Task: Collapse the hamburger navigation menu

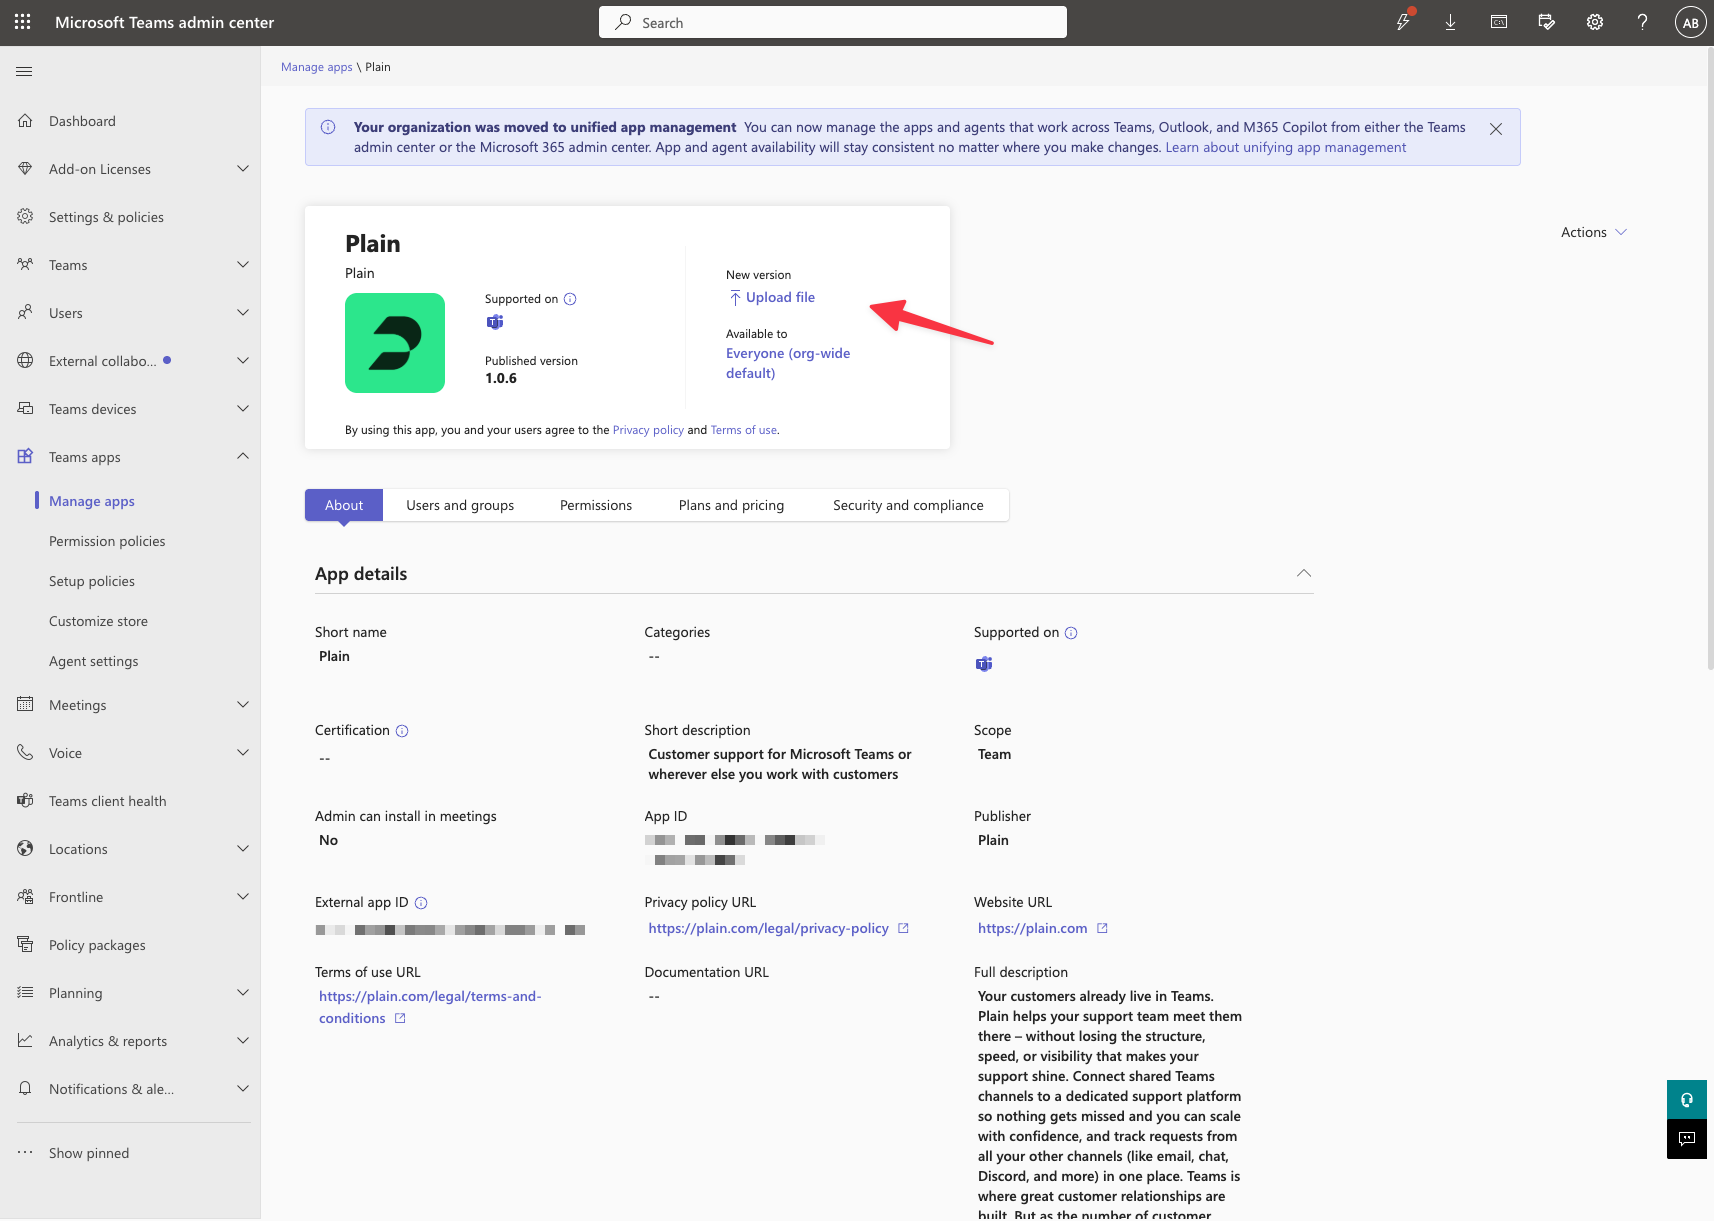Action: point(25,71)
